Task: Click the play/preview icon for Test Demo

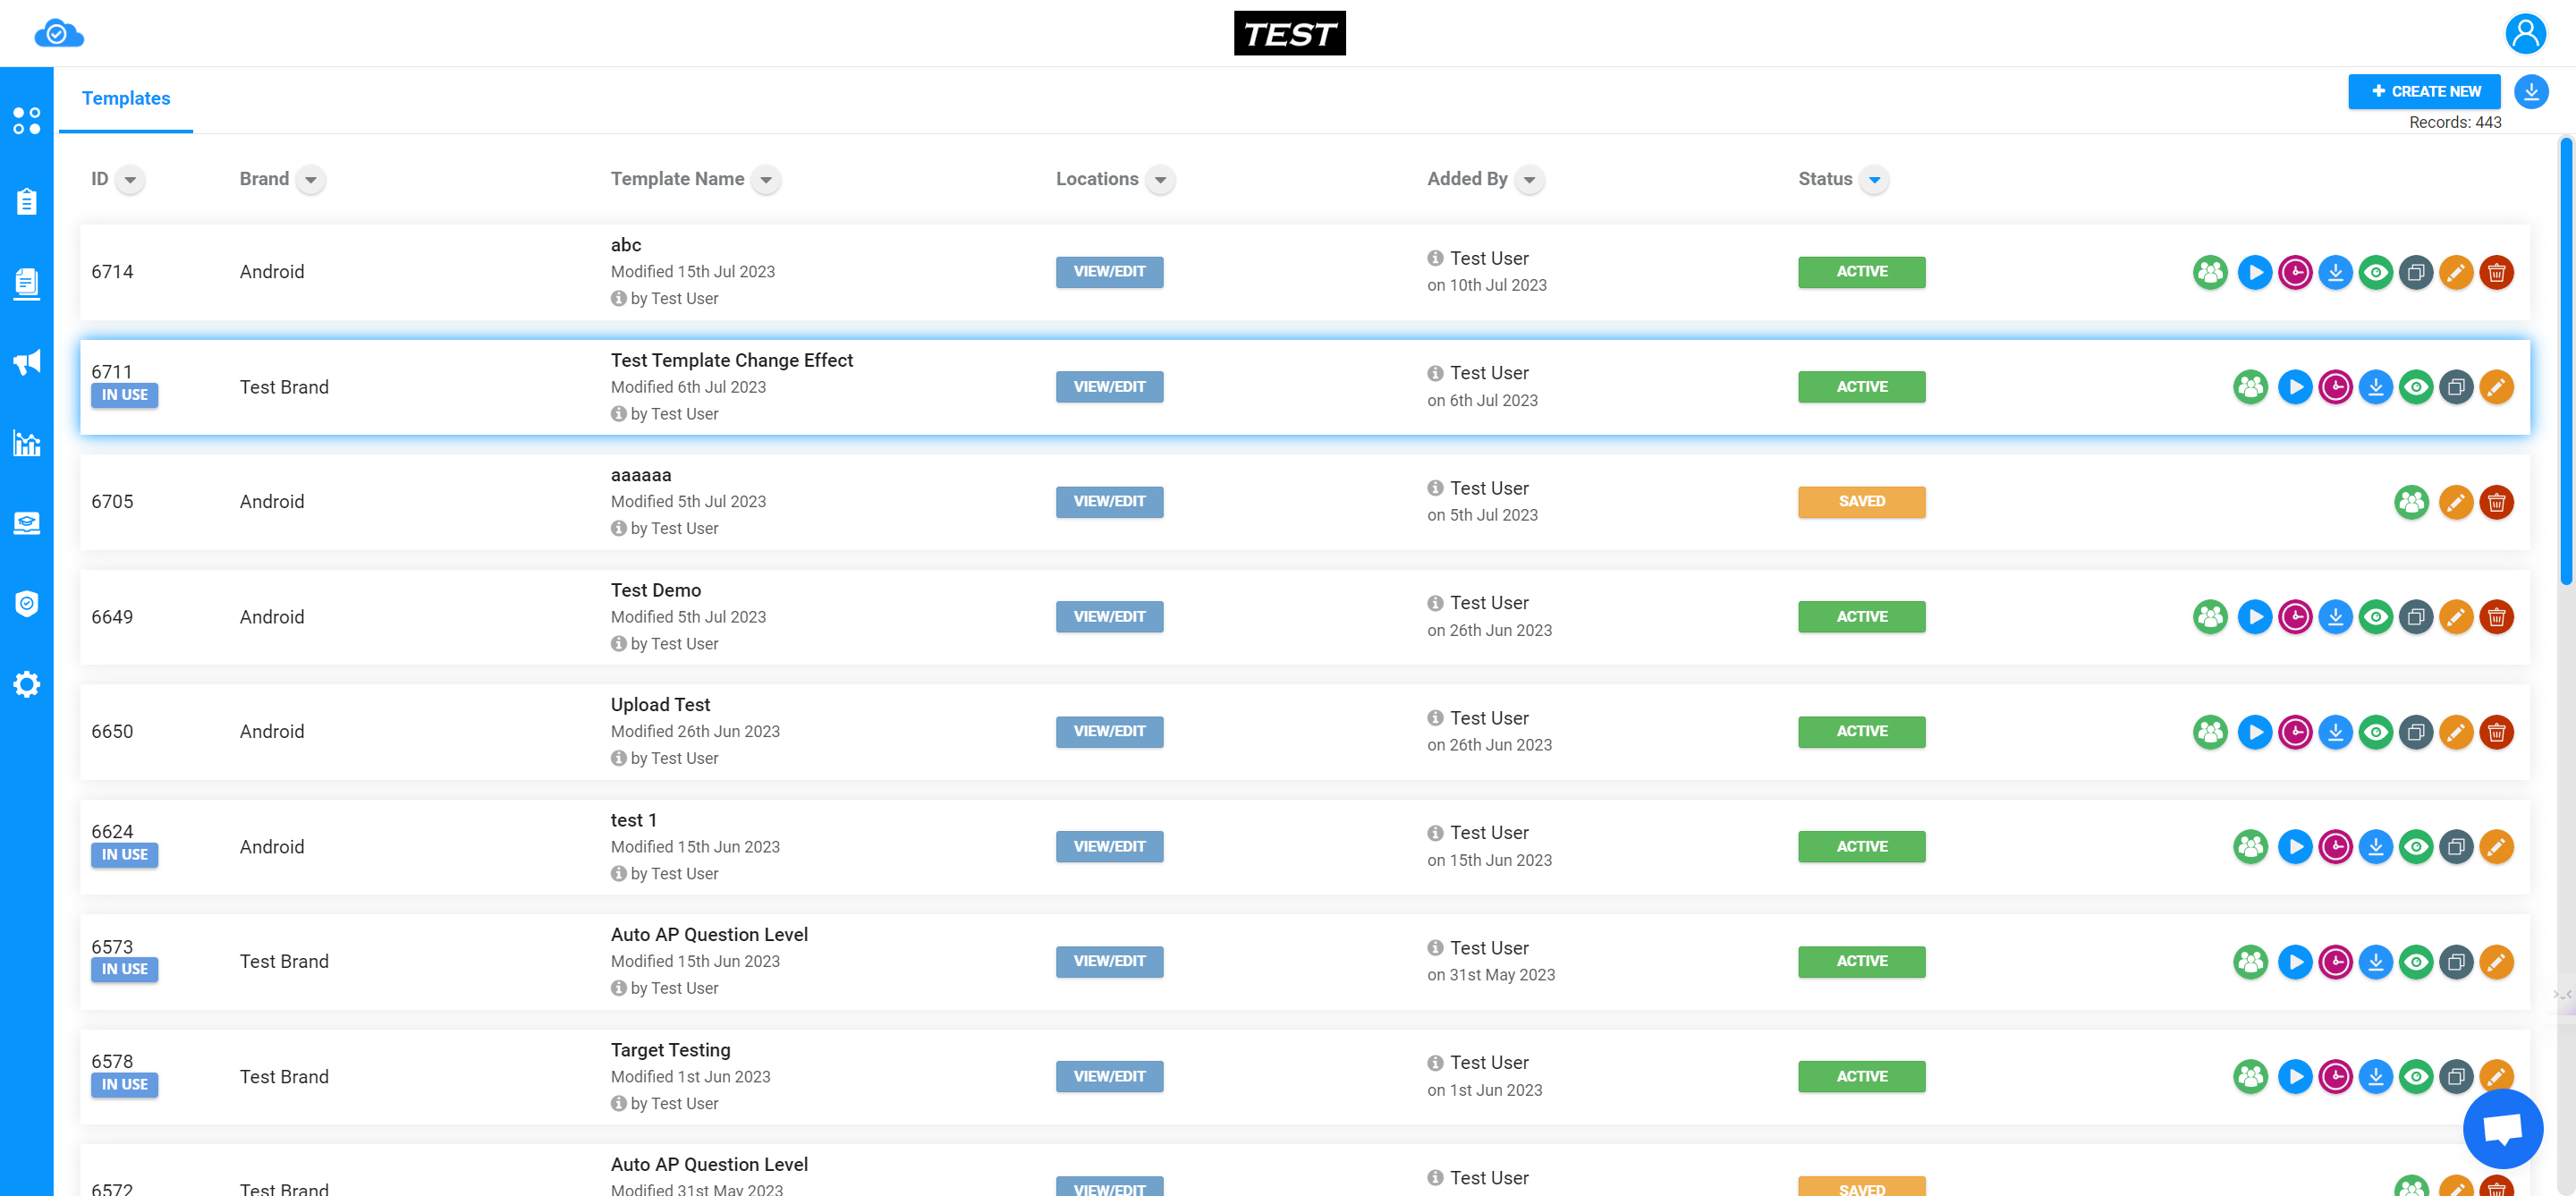Action: (x=2252, y=616)
